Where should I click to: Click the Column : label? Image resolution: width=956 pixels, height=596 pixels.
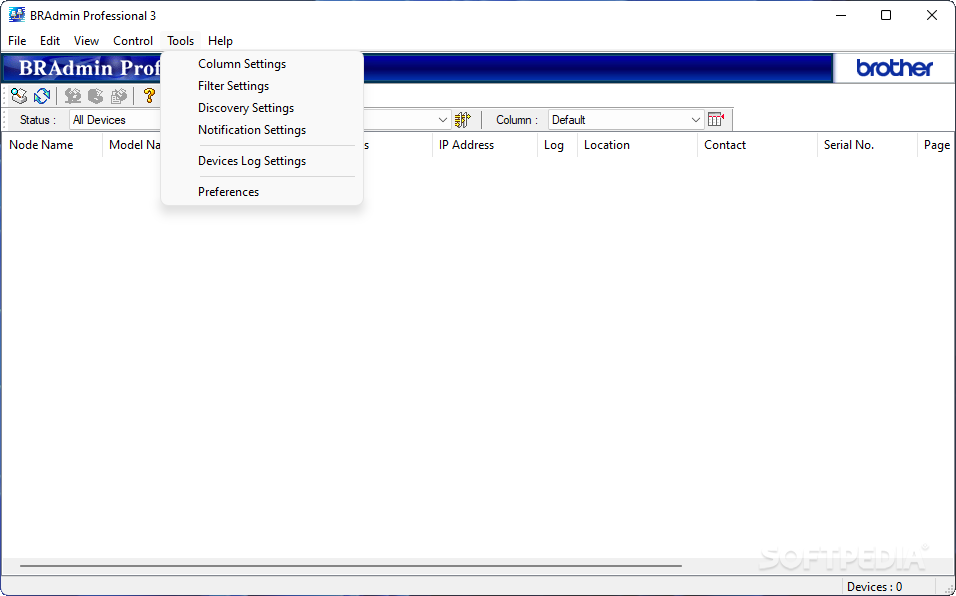tap(517, 120)
